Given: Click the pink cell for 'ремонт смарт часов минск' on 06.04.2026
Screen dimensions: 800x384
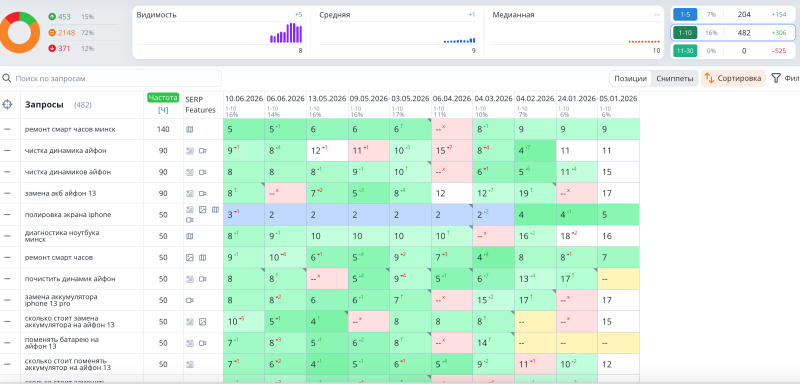Looking at the screenshot, I should coord(452,130).
